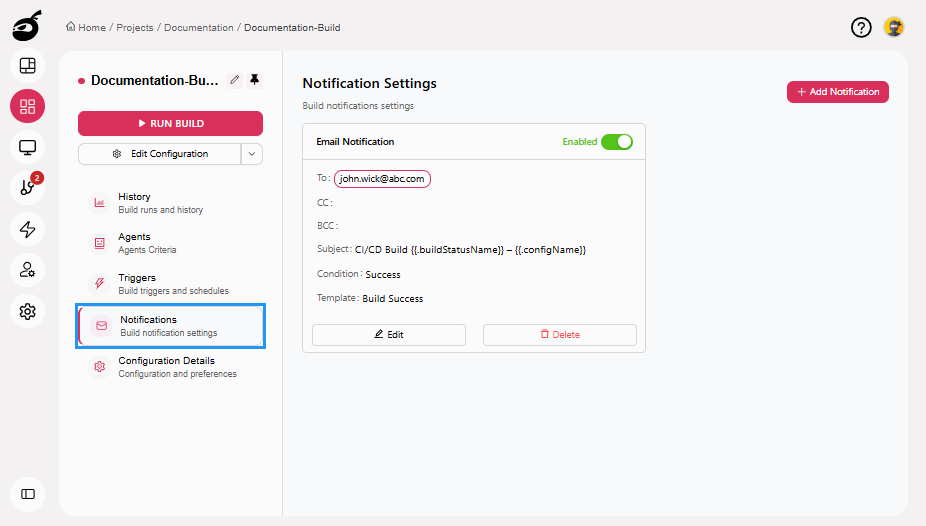Open the History menu item

coord(170,202)
